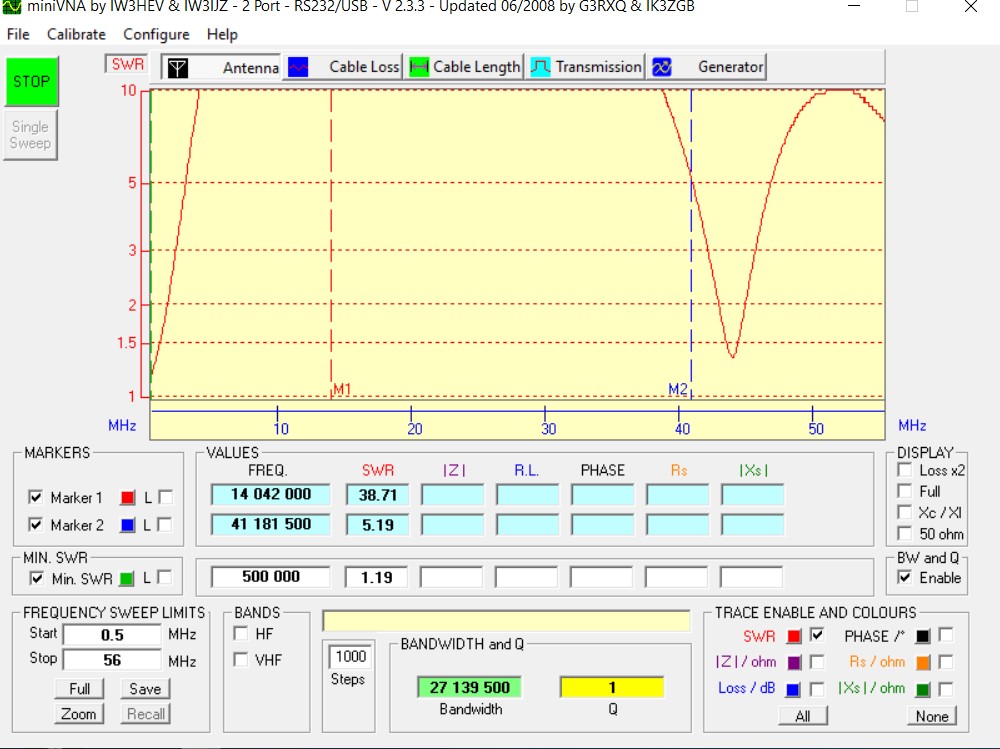Select the Antenna mode icon

tap(176, 67)
